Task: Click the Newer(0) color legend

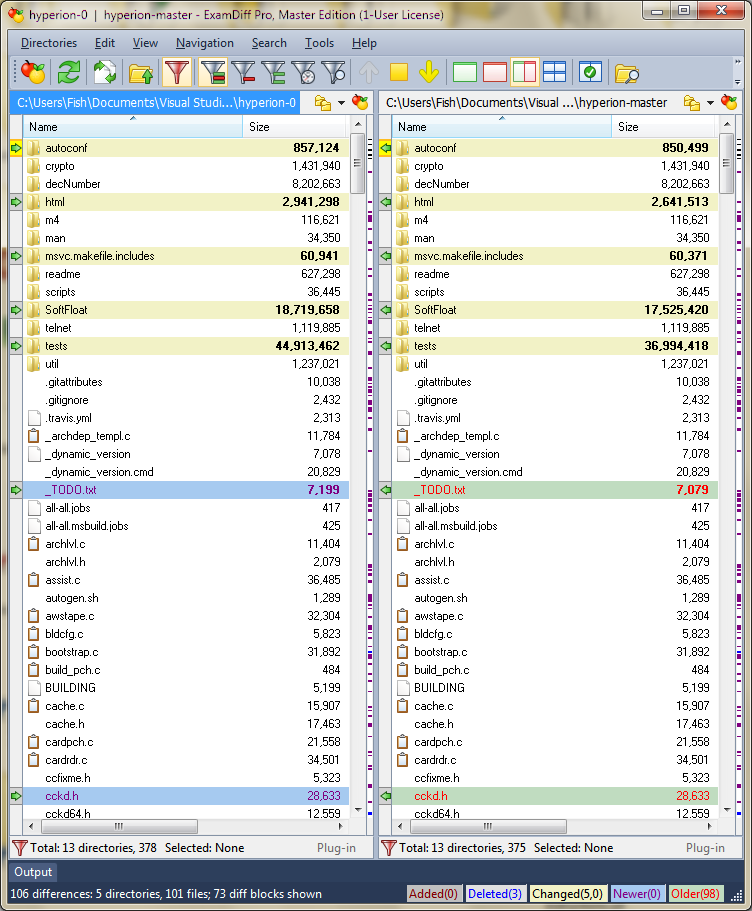Action: click(636, 894)
